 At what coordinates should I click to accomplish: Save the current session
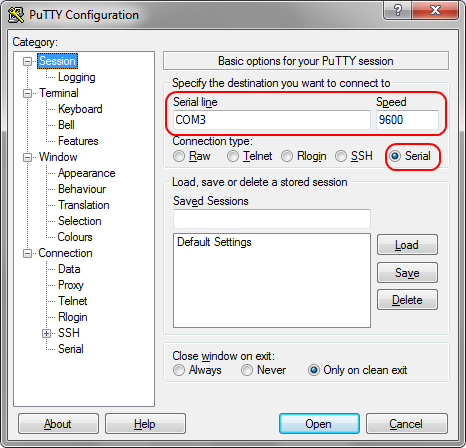click(407, 273)
